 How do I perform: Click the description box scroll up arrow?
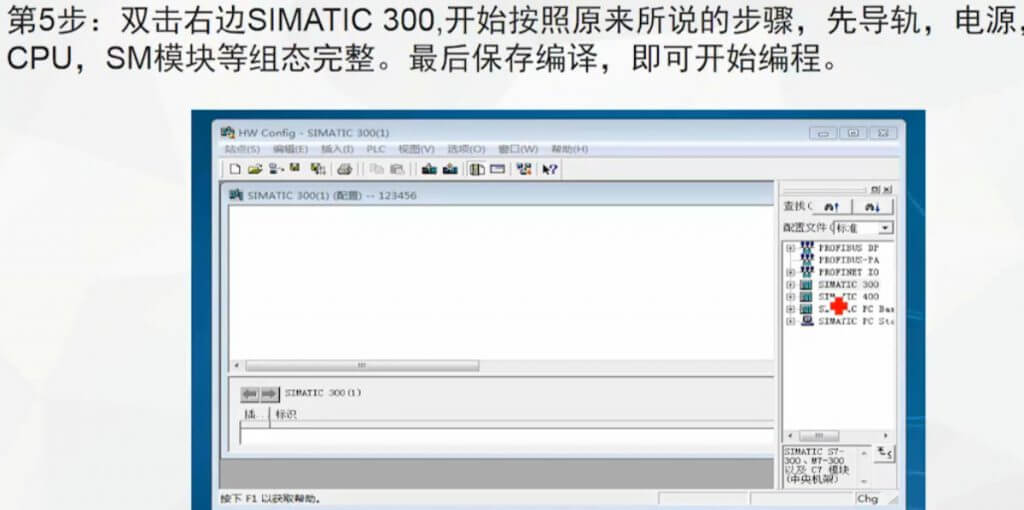tap(865, 451)
